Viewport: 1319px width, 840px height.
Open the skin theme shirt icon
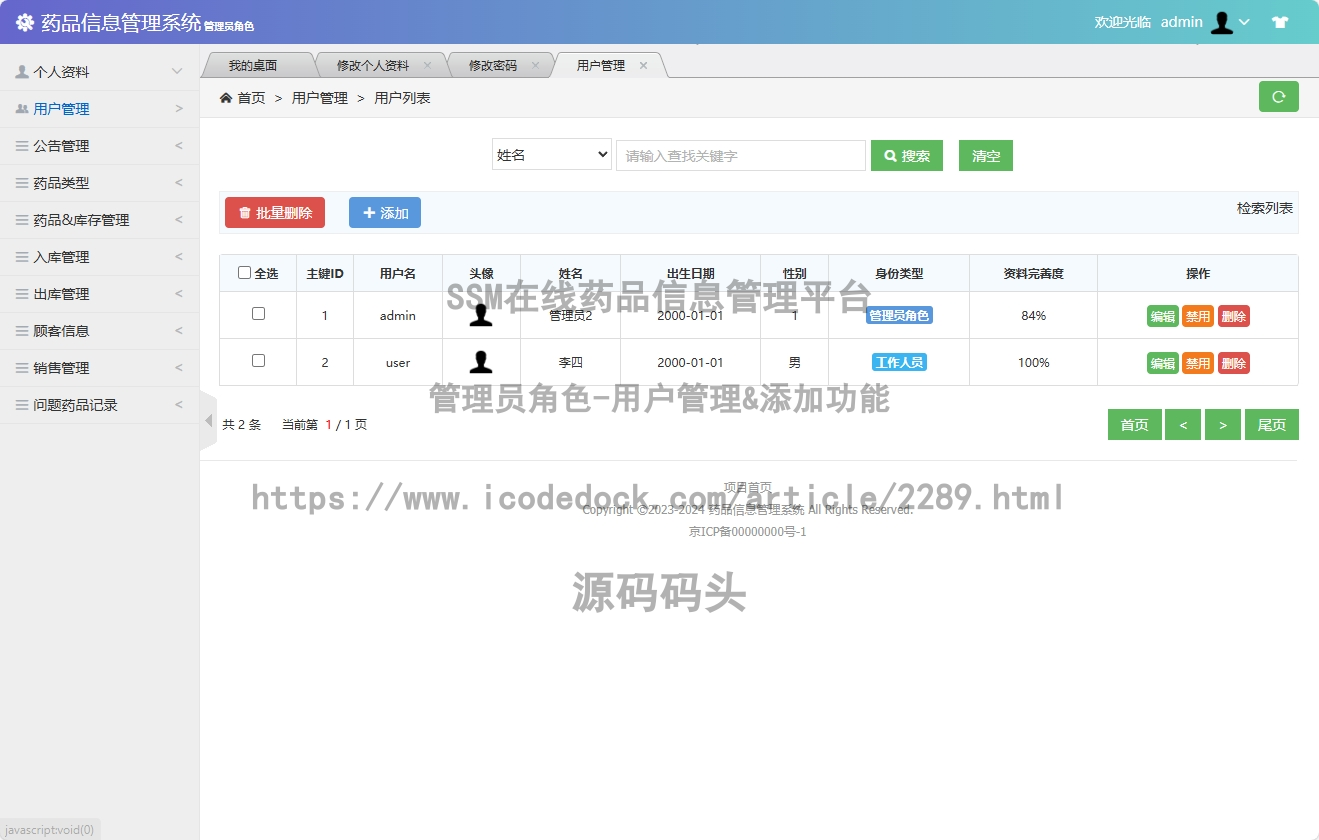coord(1280,22)
